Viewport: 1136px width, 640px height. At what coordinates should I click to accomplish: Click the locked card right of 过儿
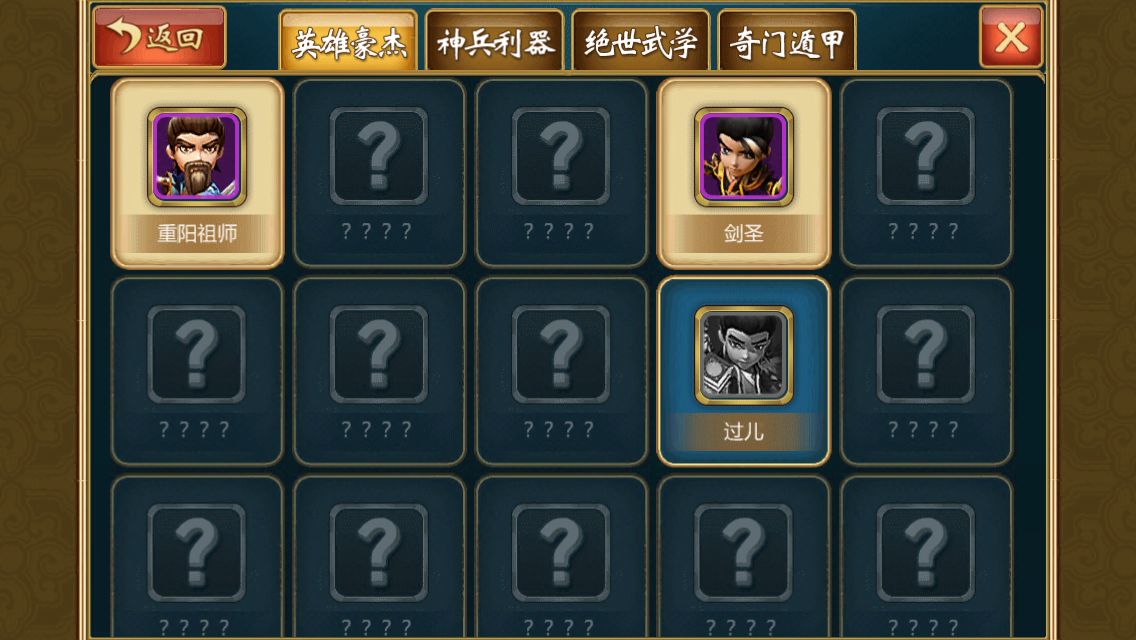926,371
